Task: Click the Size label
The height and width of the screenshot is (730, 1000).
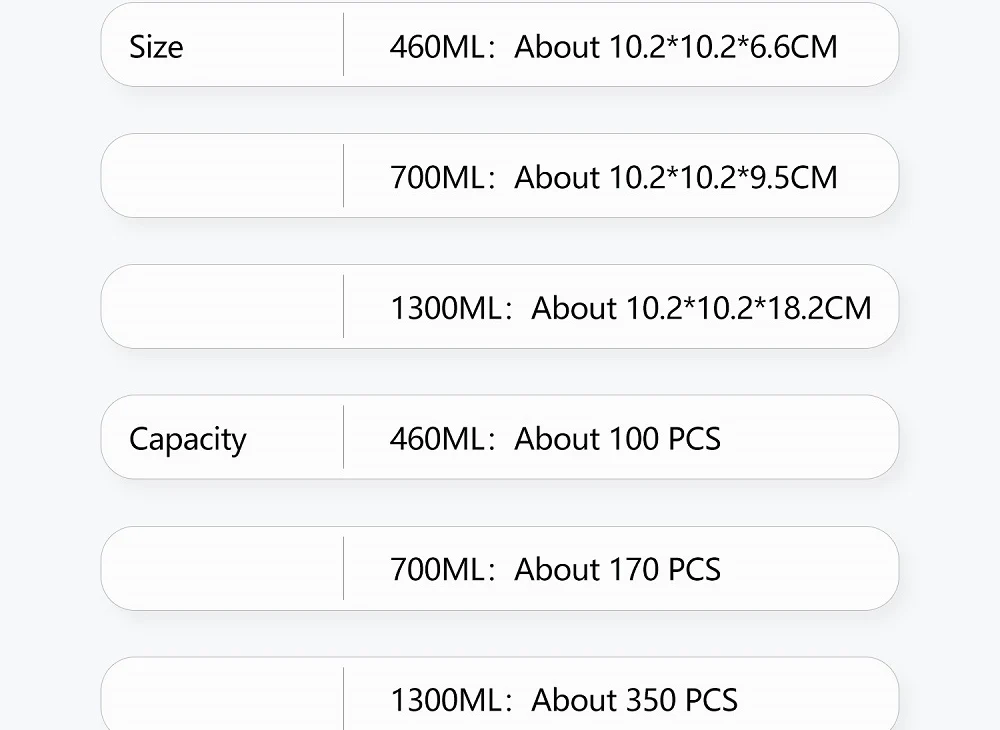Action: 156,47
